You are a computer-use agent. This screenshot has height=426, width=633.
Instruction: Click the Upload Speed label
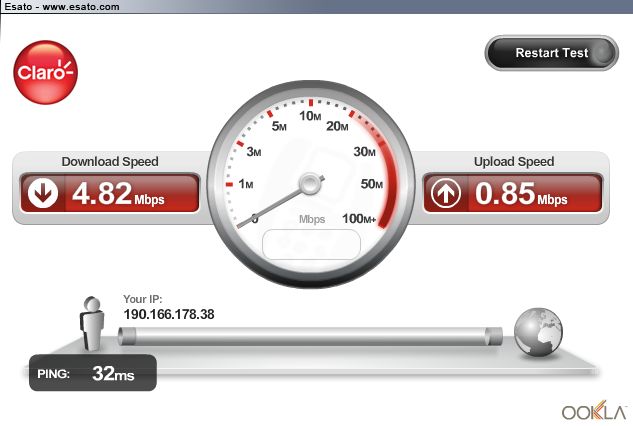pyautogui.click(x=514, y=162)
